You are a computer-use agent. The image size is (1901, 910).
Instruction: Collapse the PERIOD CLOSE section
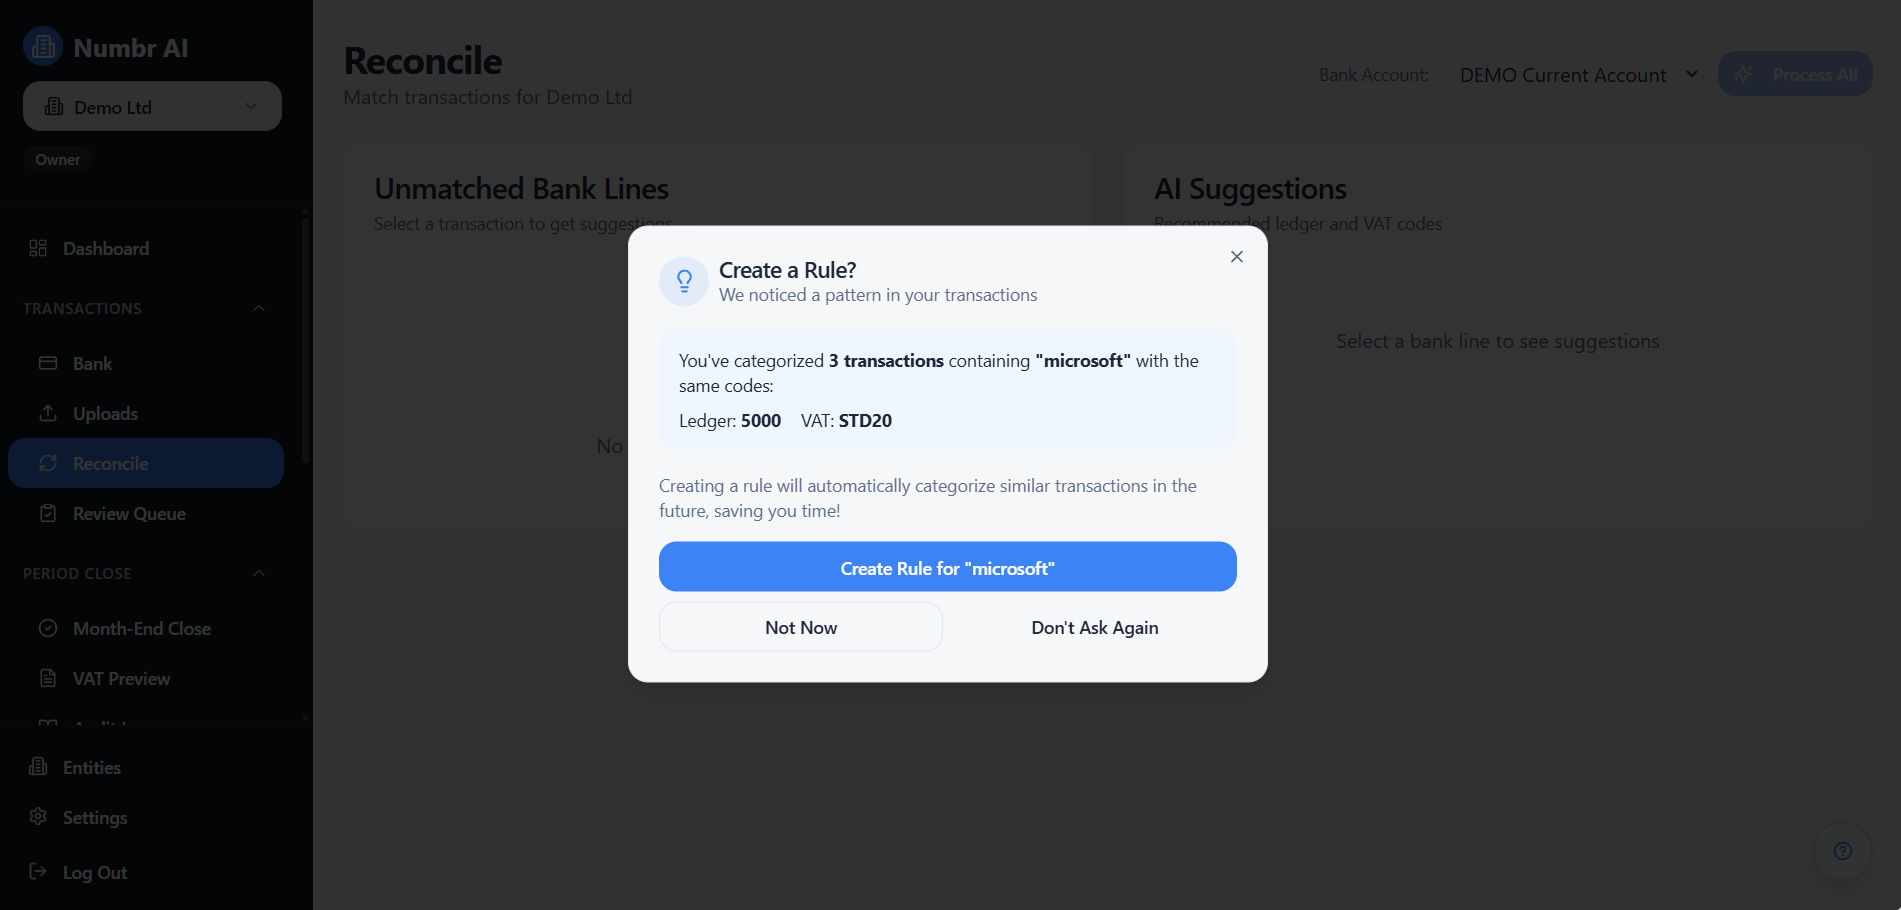[x=258, y=573]
